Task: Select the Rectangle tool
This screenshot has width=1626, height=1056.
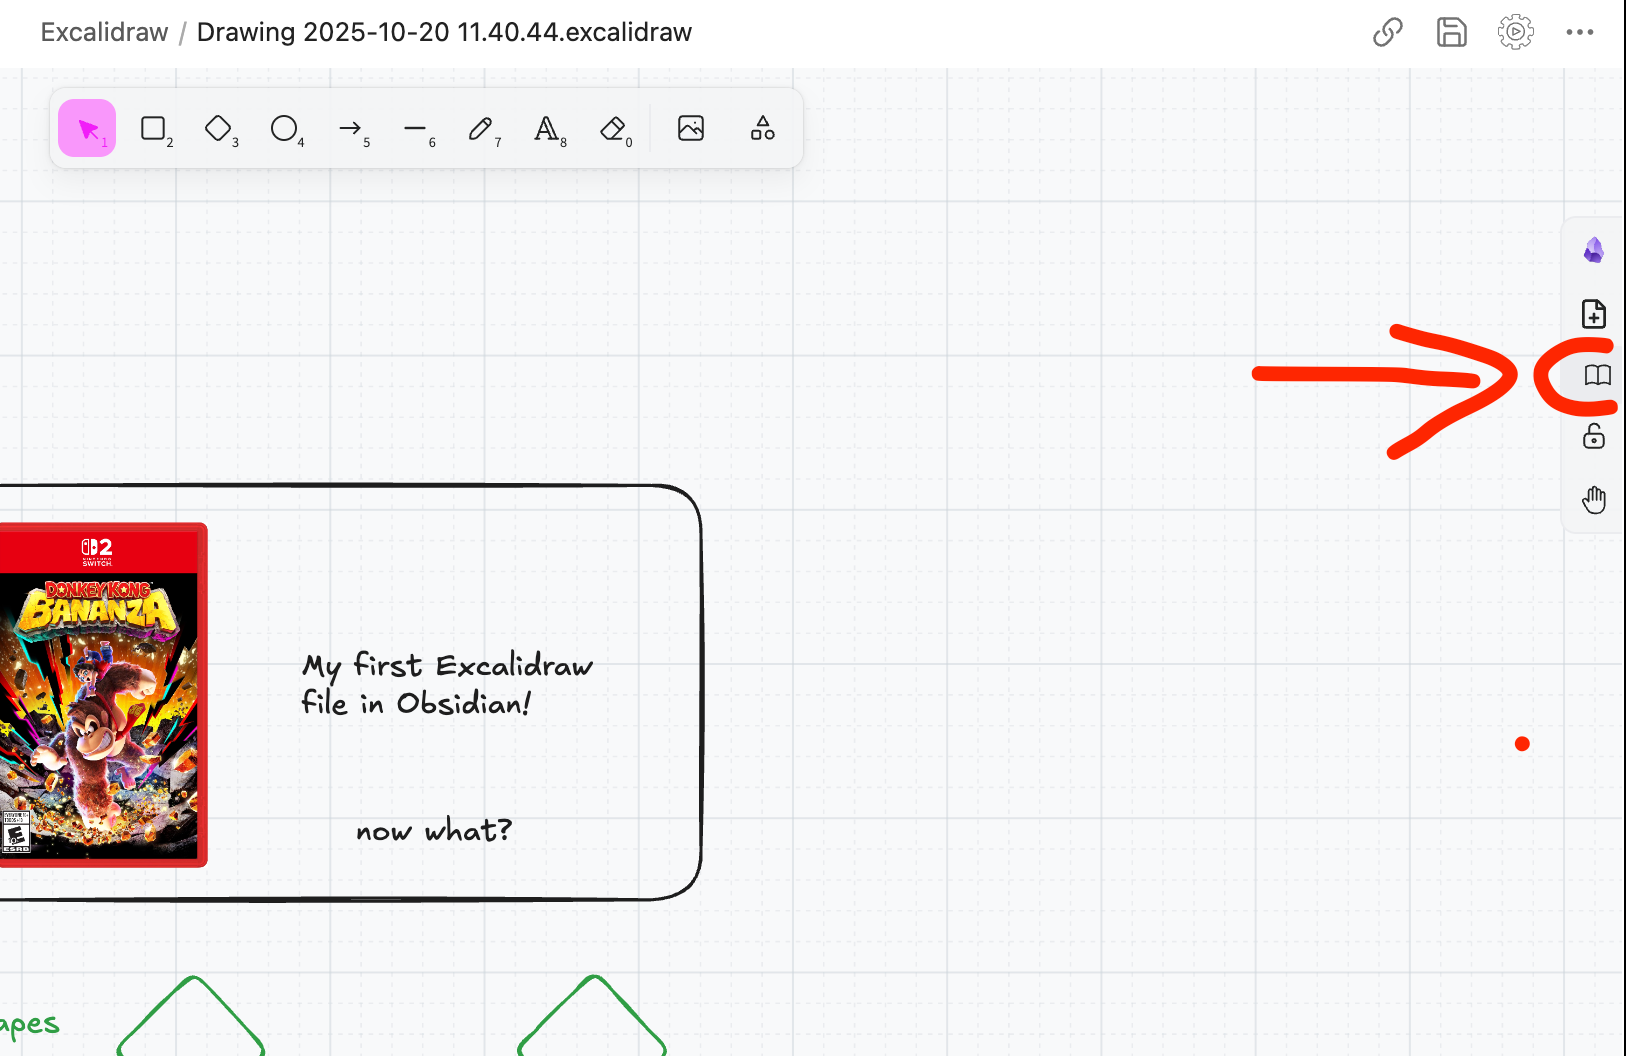Action: (x=153, y=128)
